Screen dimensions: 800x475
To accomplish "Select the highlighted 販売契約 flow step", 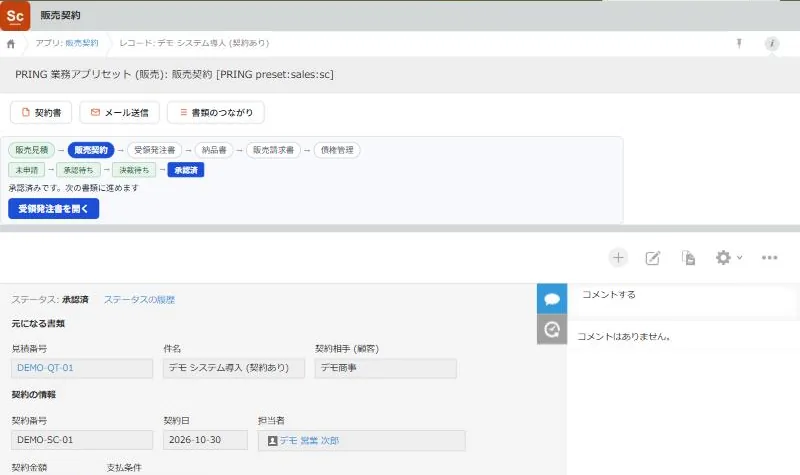I will [x=91, y=150].
